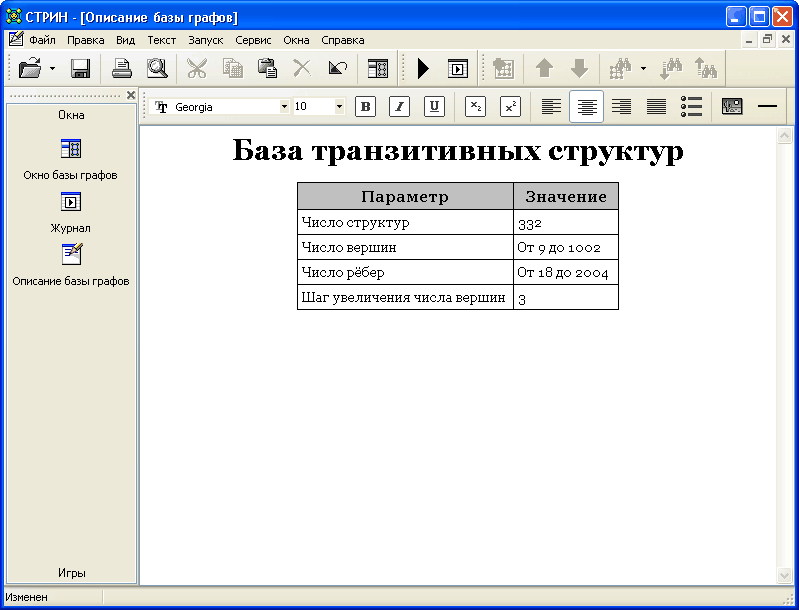Toggle Italic formatting

(x=400, y=107)
